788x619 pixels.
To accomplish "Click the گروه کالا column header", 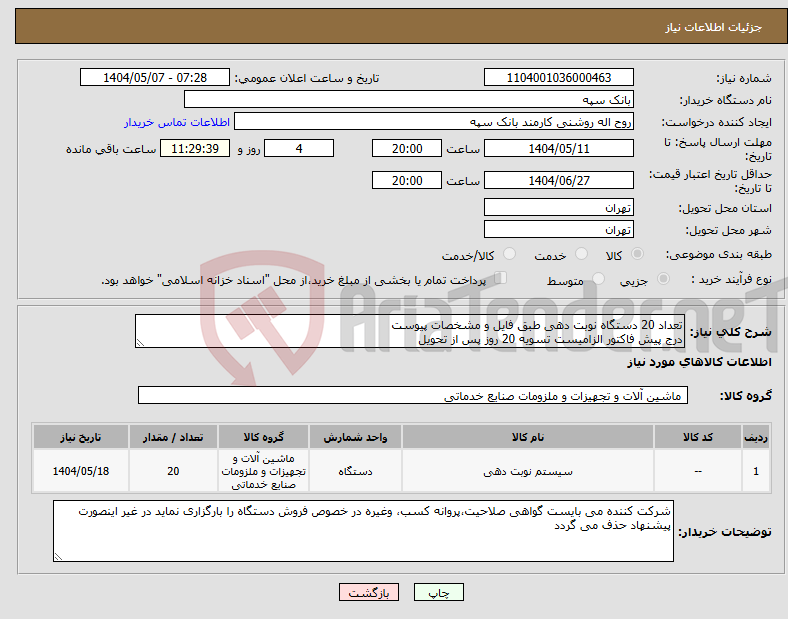I will tap(263, 437).
